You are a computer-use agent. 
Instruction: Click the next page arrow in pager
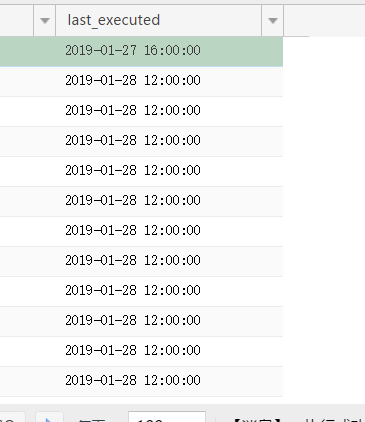pyautogui.click(x=49, y=418)
